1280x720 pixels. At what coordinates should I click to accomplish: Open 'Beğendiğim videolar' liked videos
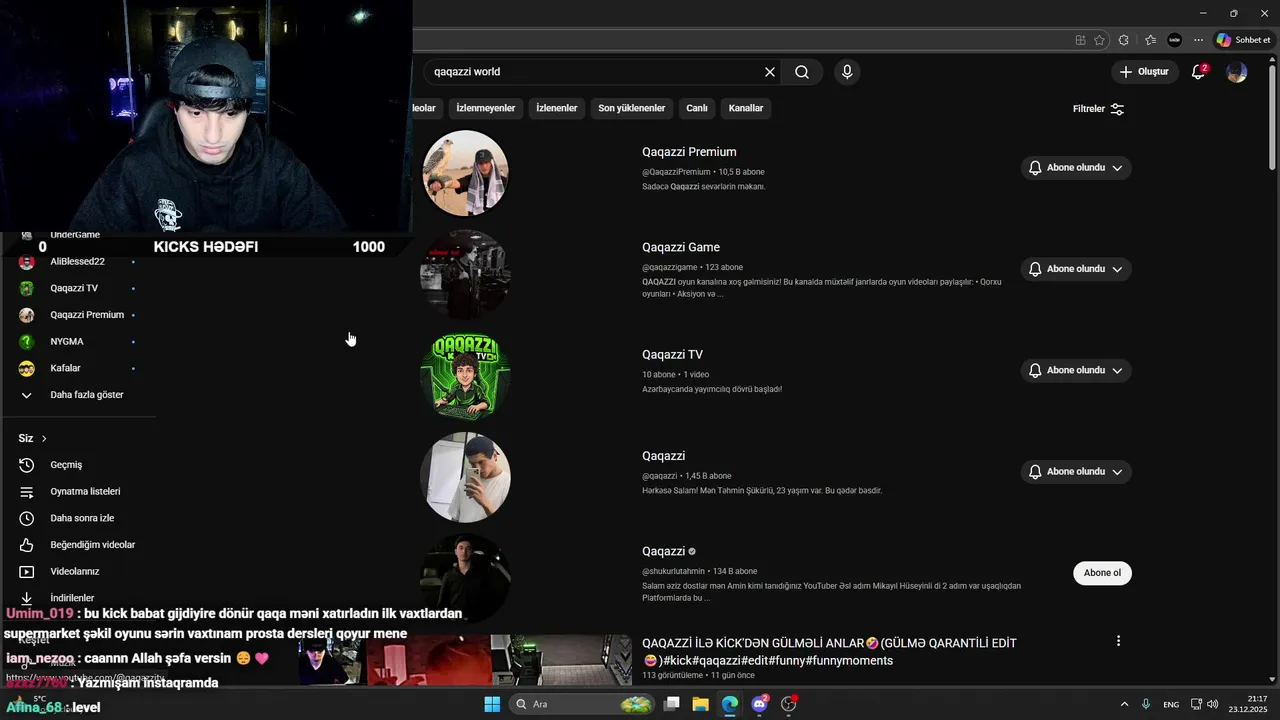click(78, 545)
